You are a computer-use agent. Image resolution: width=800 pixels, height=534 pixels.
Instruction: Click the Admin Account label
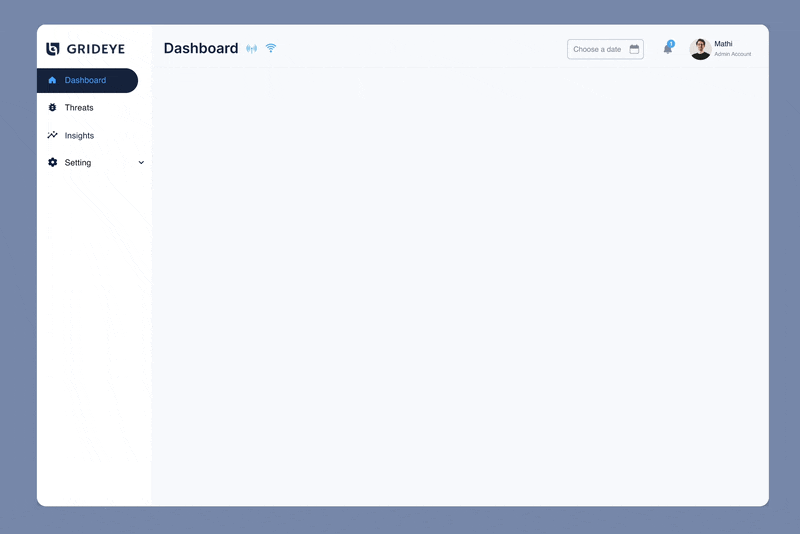pos(732,54)
